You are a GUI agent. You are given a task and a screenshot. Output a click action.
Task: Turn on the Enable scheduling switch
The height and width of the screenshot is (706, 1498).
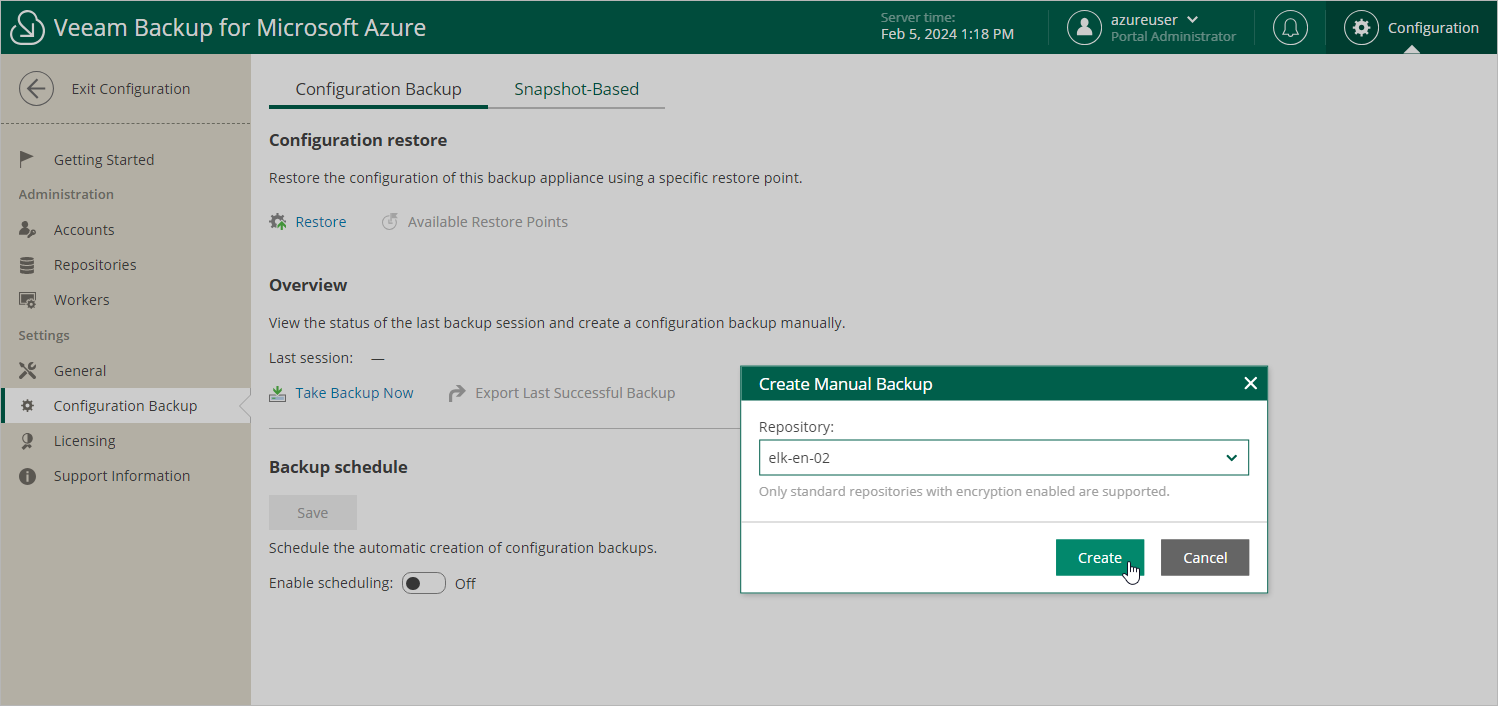pyautogui.click(x=424, y=583)
